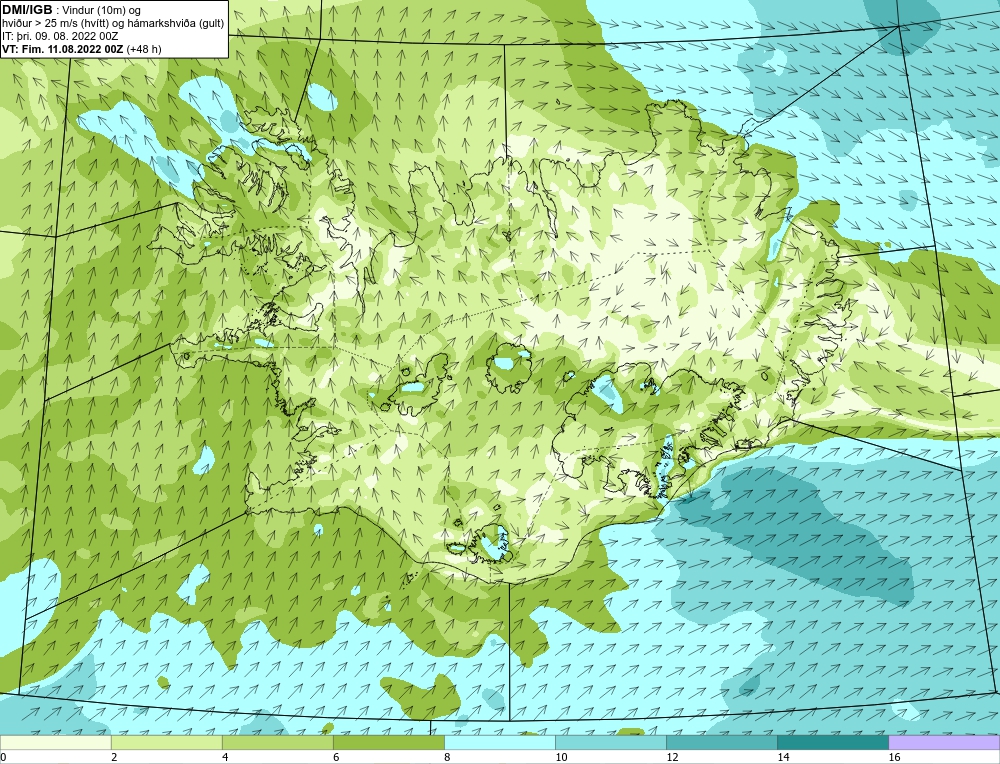This screenshot has height=764, width=1000.
Task: Click the pale yellow 0–2 legend swatch
Action: coord(56,742)
